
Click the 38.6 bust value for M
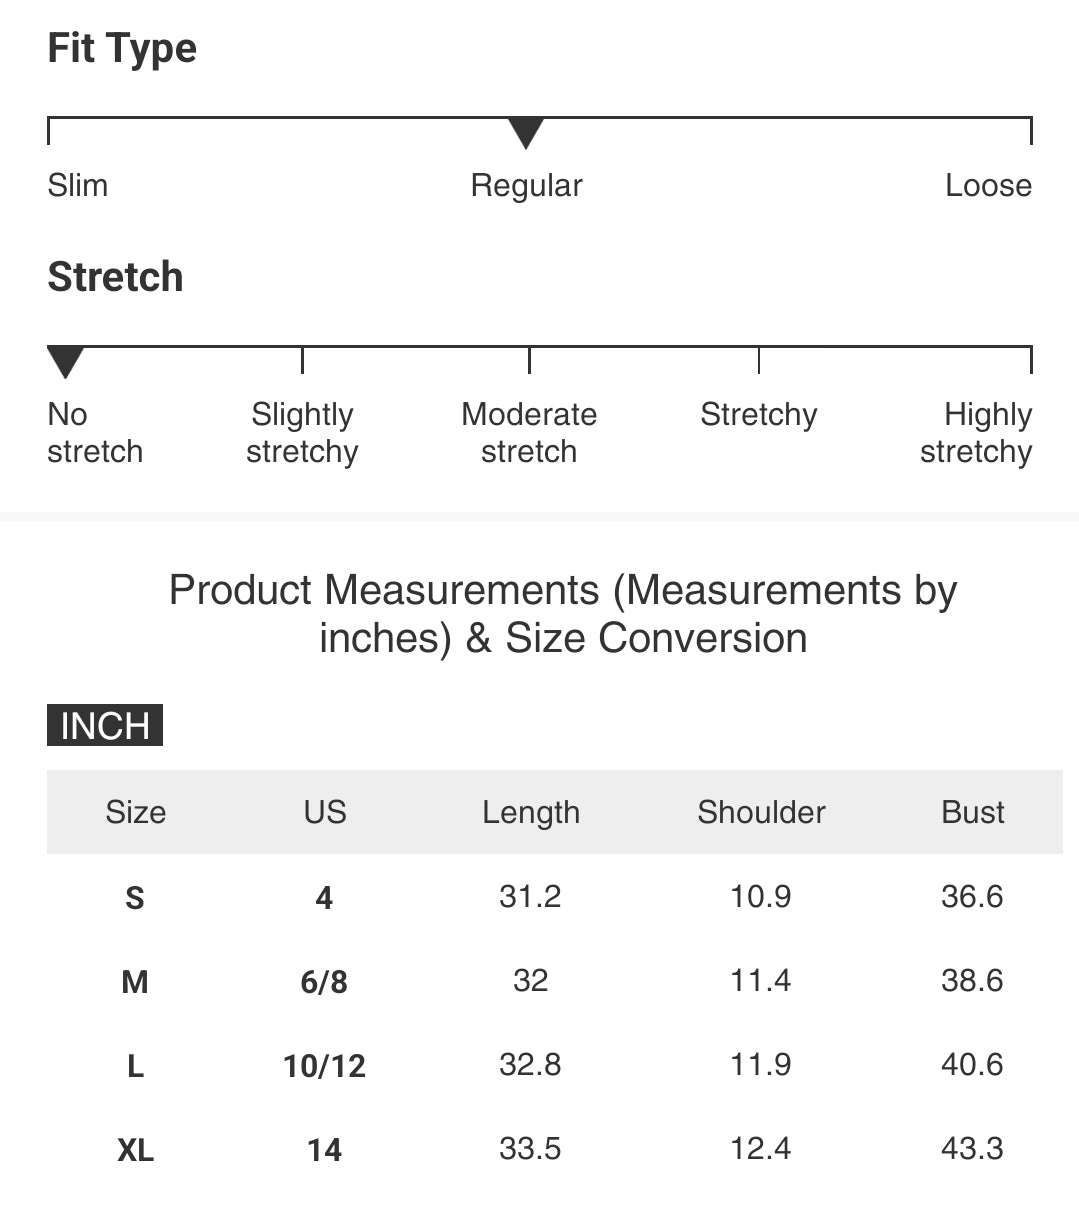coord(972,981)
